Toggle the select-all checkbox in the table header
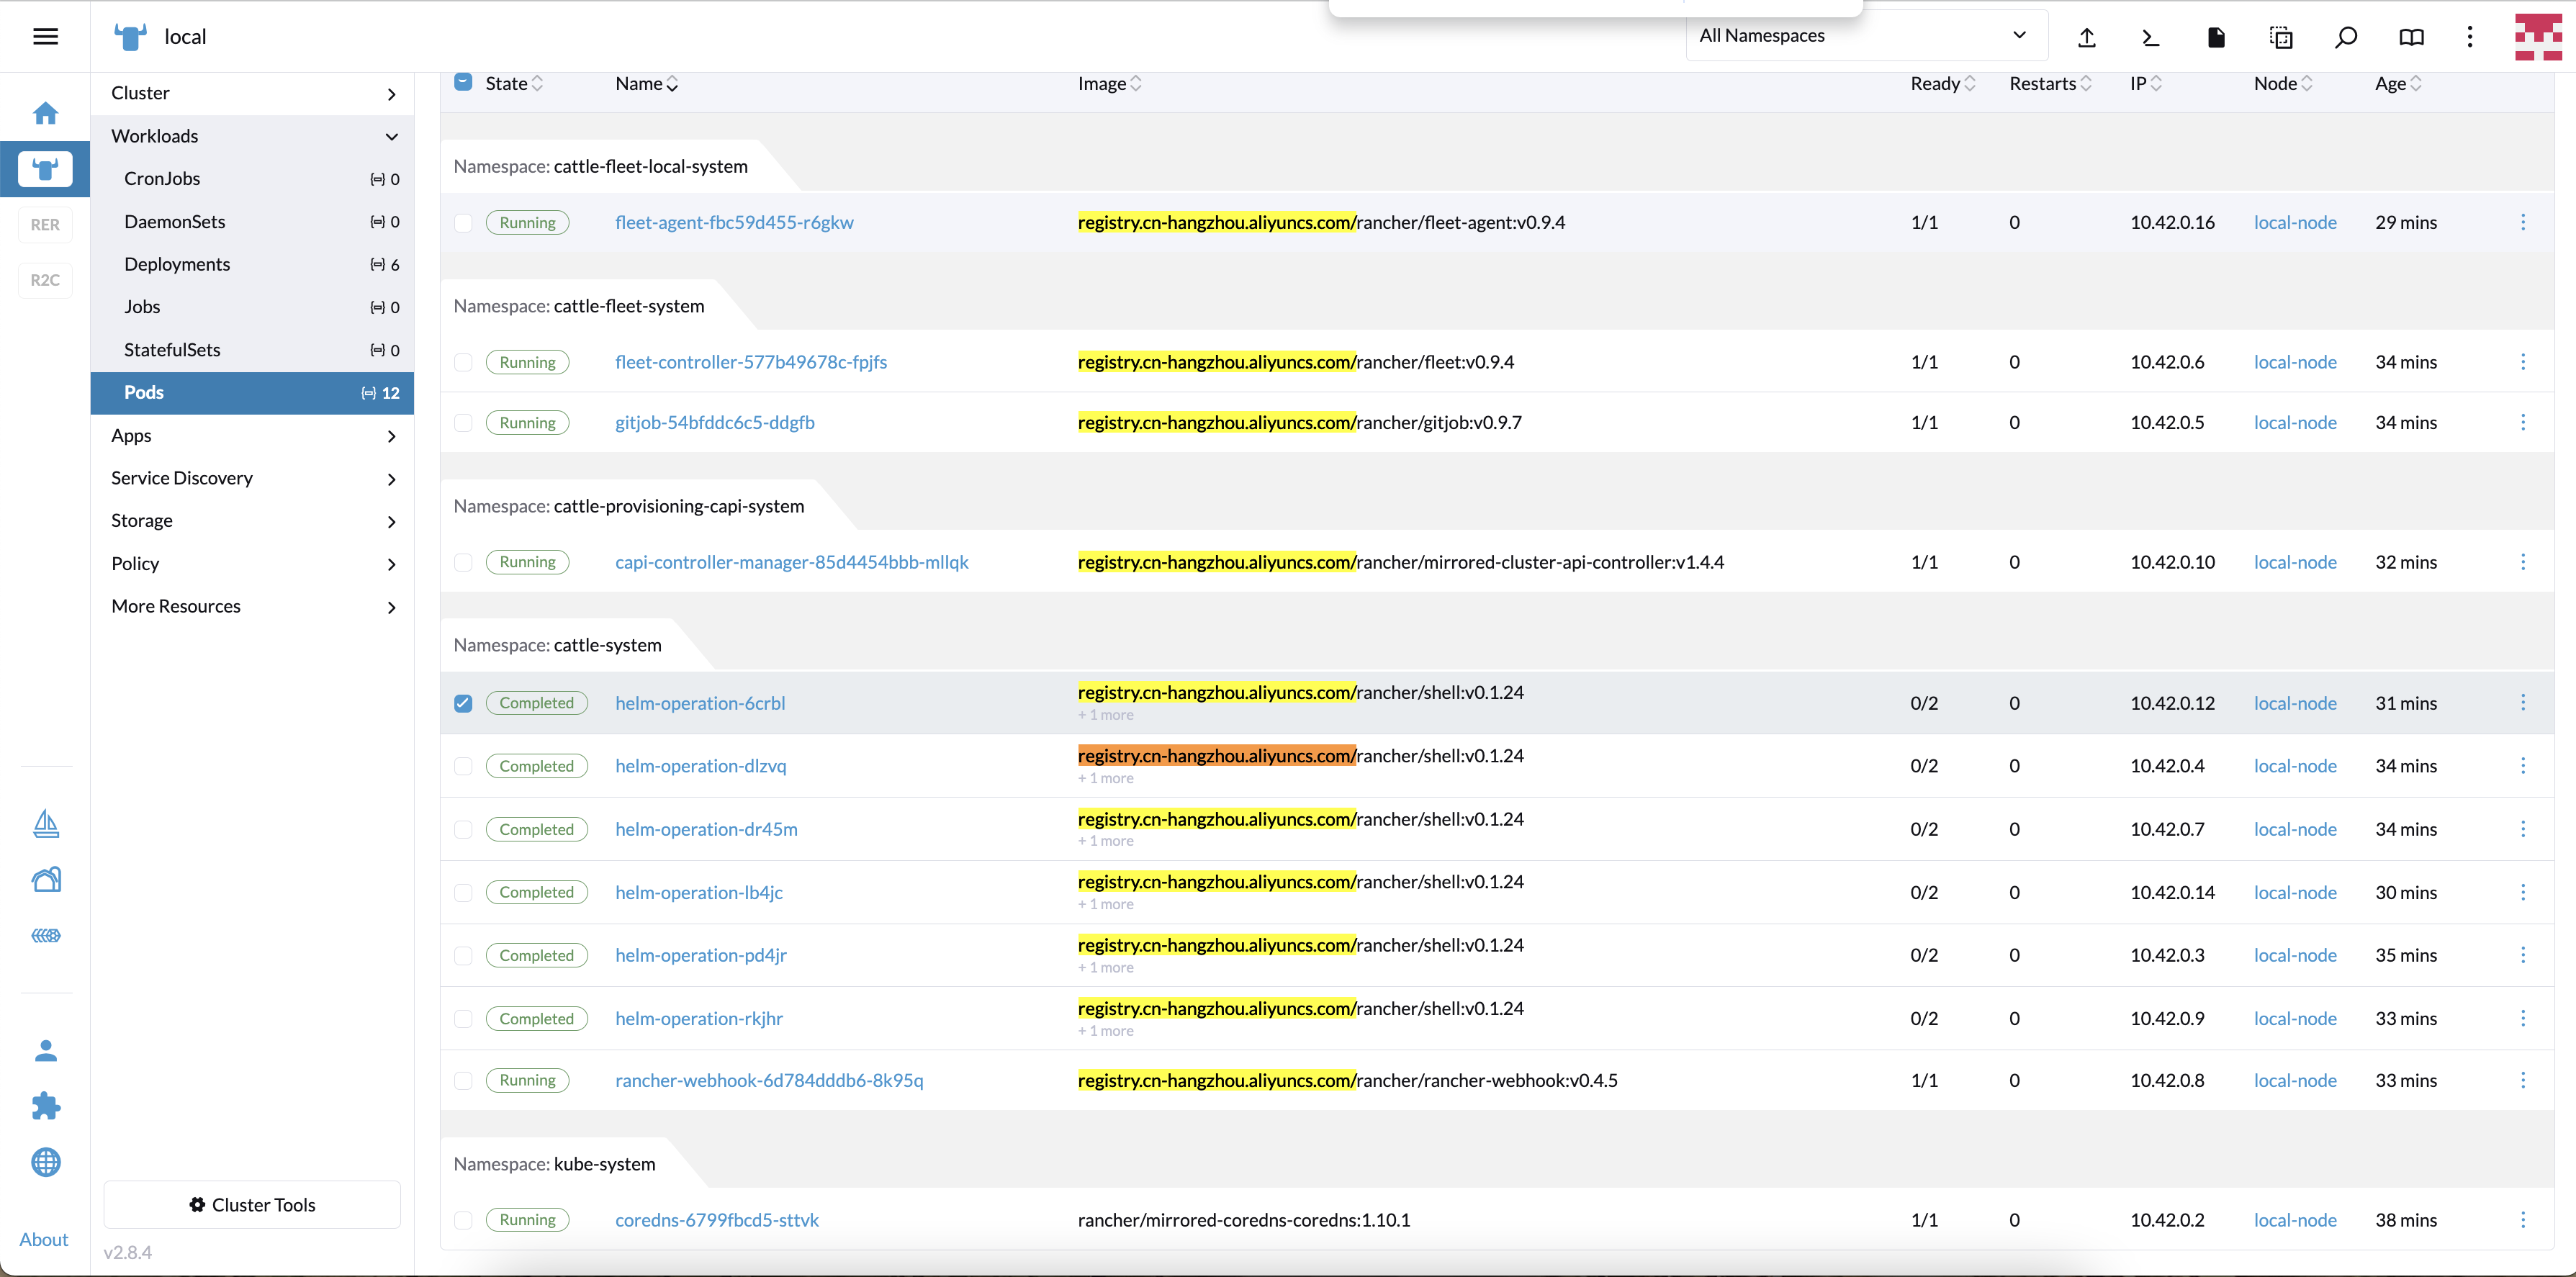Viewport: 2576px width, 1277px height. pos(463,82)
